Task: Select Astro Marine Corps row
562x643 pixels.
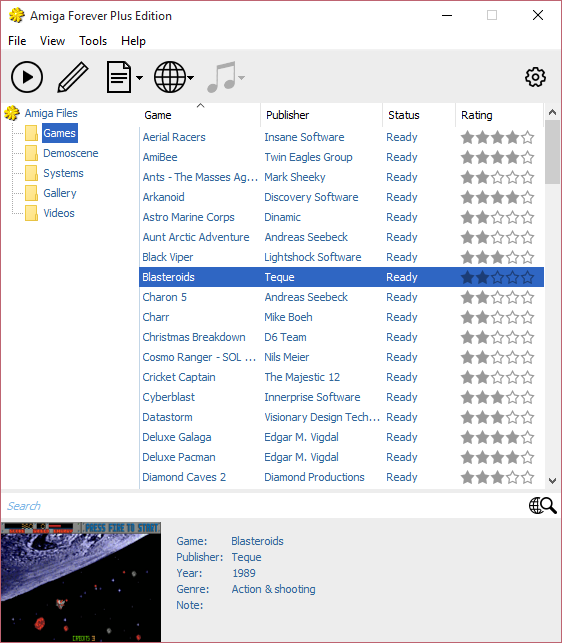Action: point(342,217)
